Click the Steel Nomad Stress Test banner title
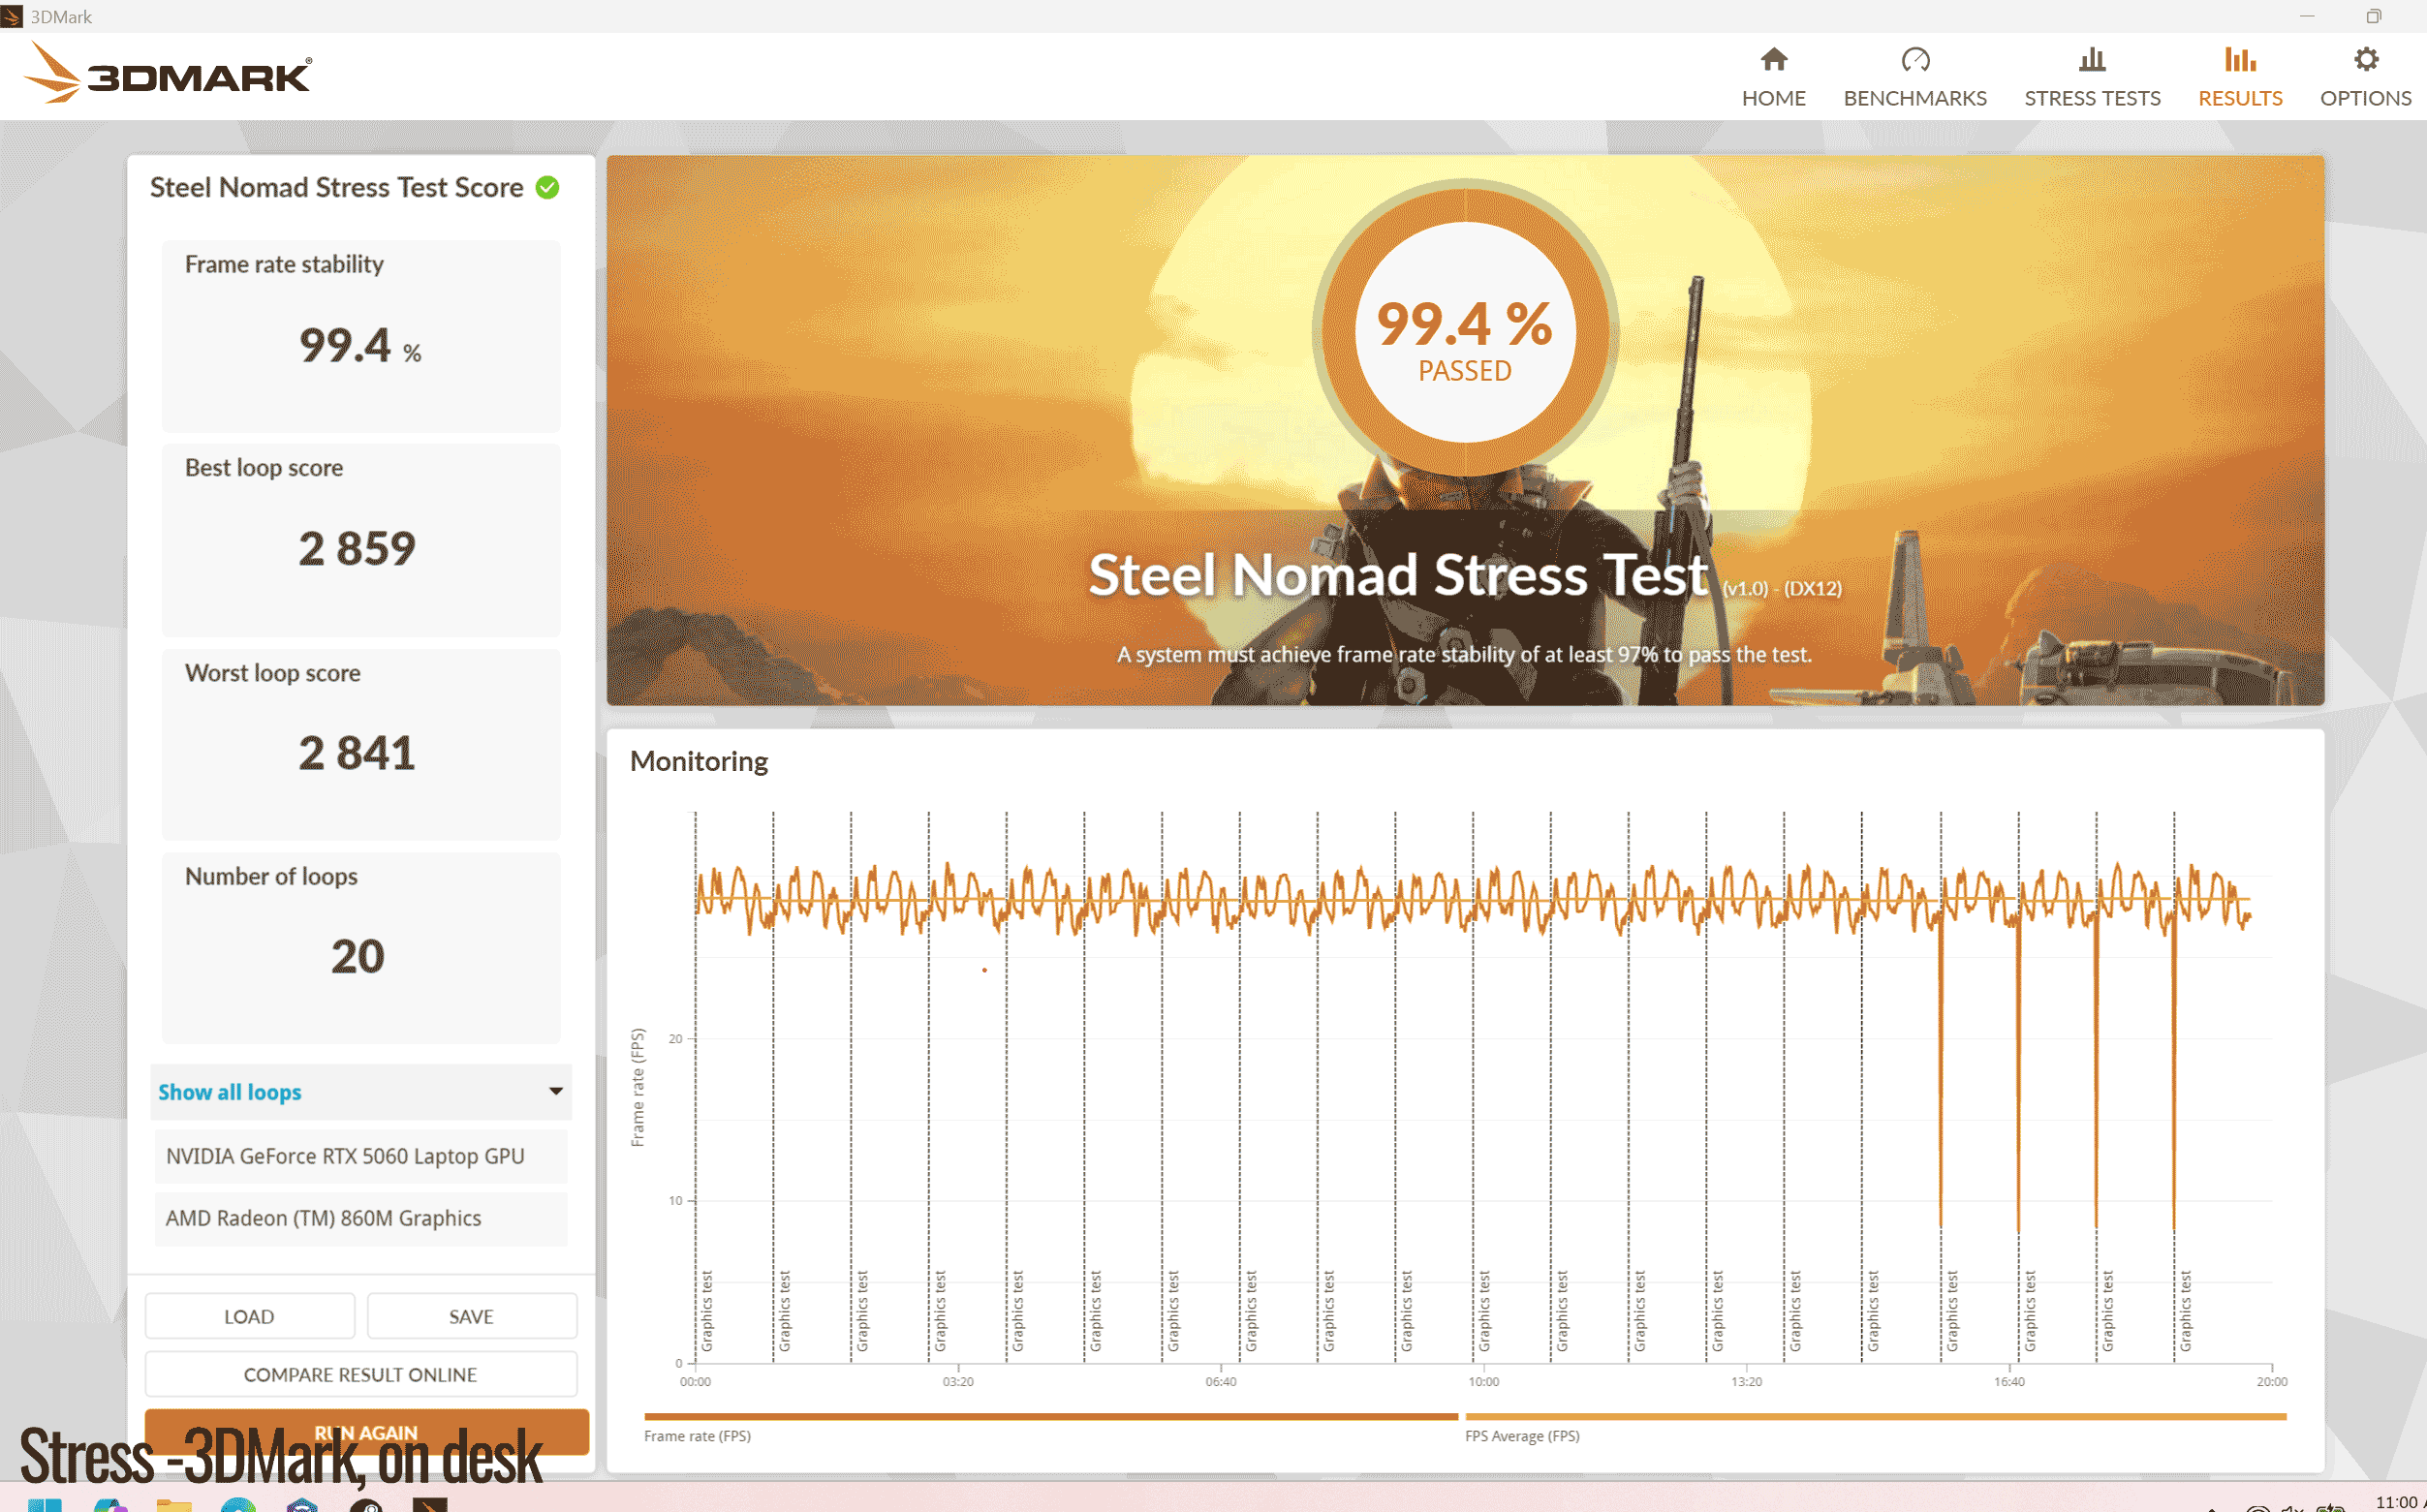The image size is (2427, 1512). 1398,575
